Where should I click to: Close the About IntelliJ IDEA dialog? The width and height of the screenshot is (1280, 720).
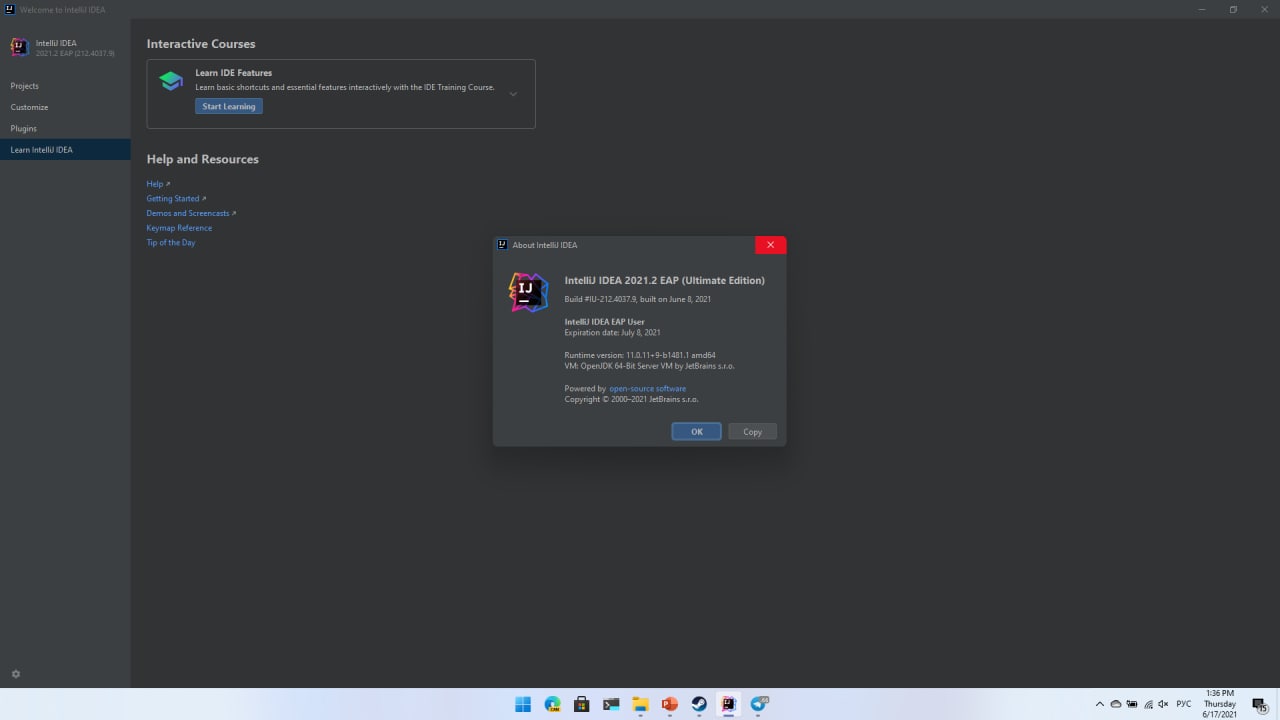[x=770, y=245]
